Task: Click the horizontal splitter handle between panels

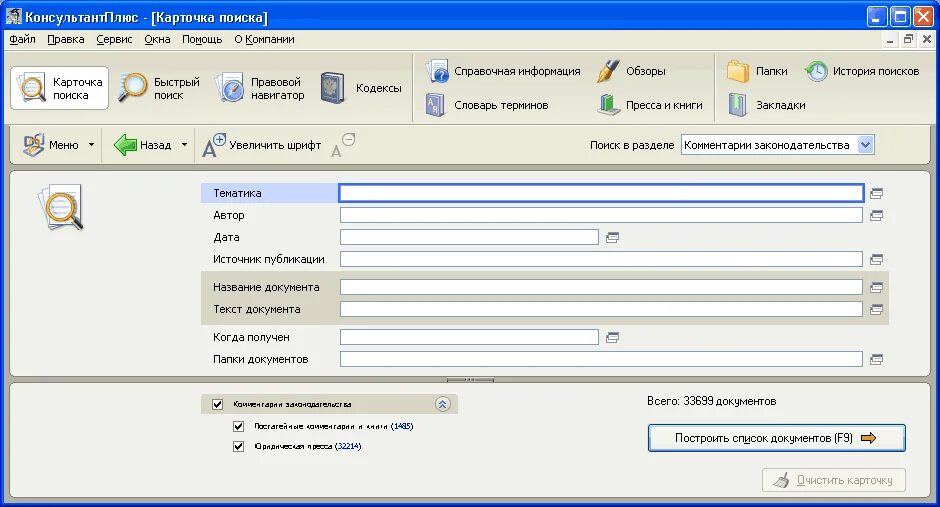Action: [x=471, y=379]
